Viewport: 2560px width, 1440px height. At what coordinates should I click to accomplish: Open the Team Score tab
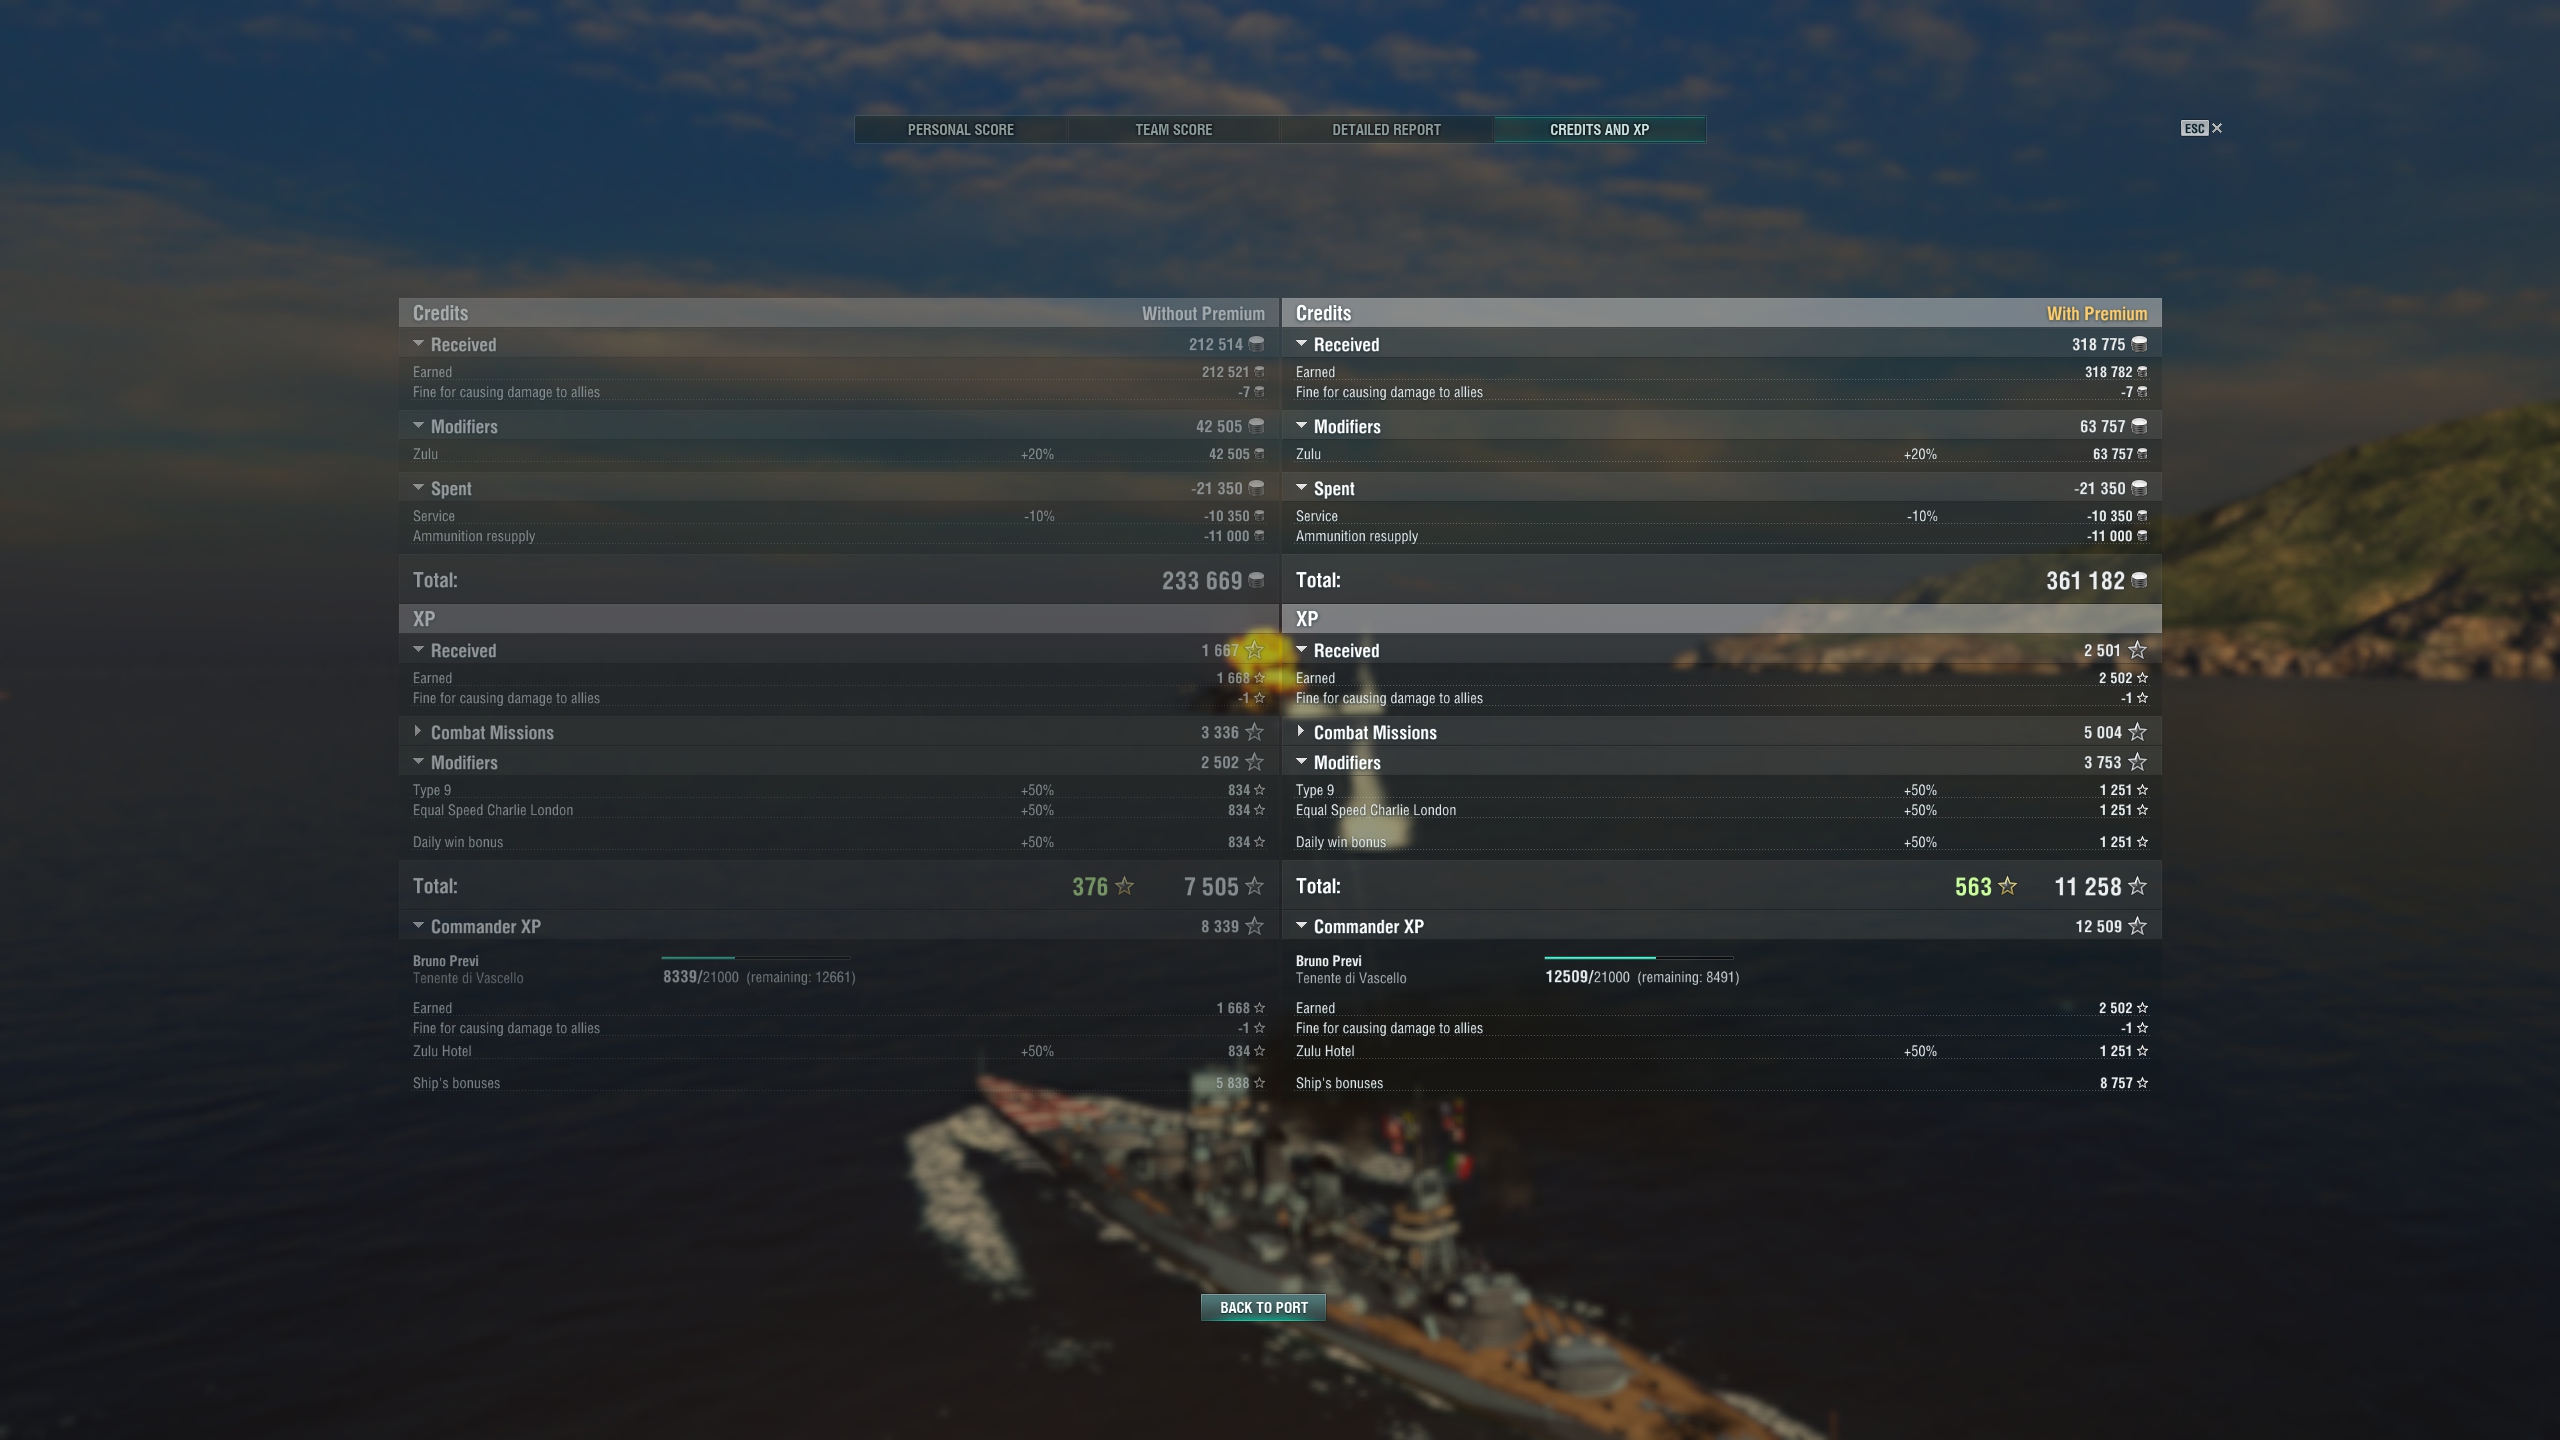click(1173, 130)
